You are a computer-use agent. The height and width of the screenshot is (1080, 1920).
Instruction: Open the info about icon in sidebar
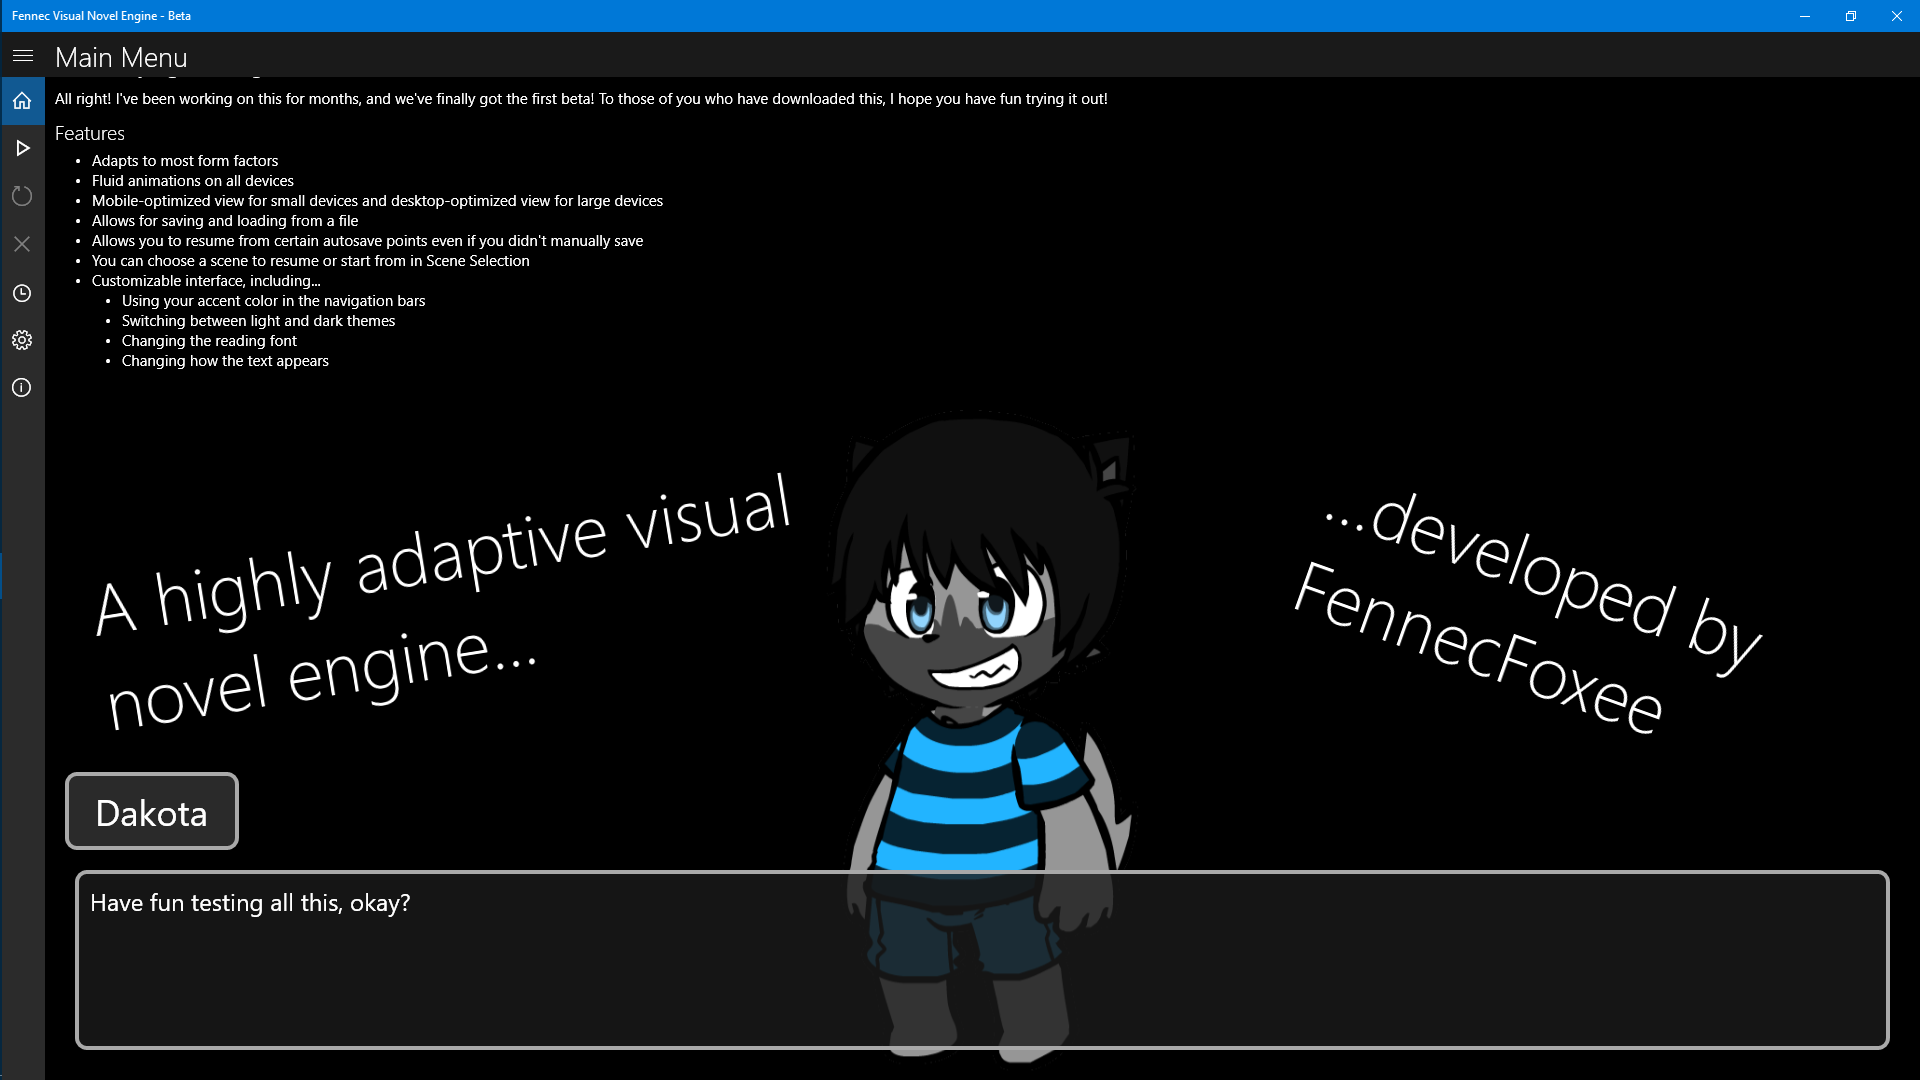tap(22, 388)
